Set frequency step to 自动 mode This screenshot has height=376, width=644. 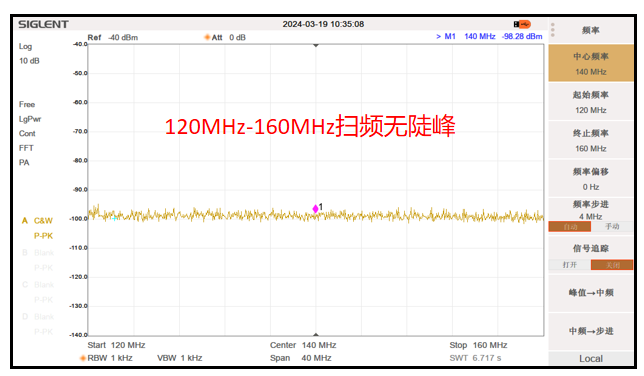pos(570,226)
